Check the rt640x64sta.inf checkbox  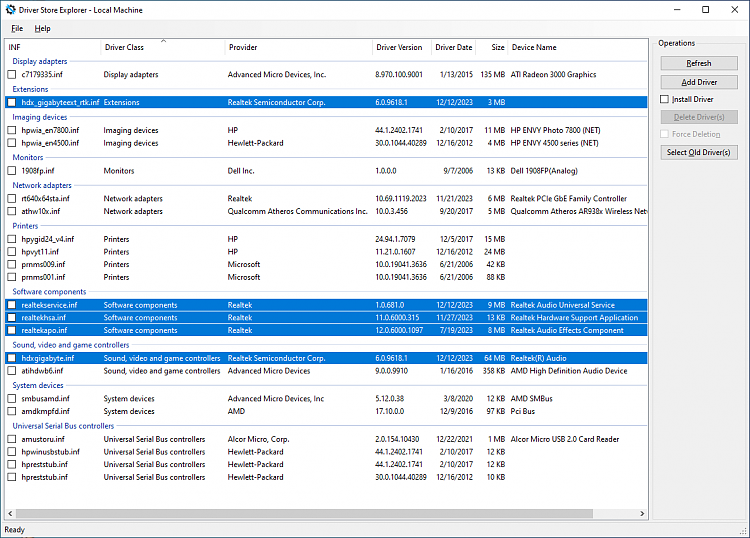[x=12, y=198]
